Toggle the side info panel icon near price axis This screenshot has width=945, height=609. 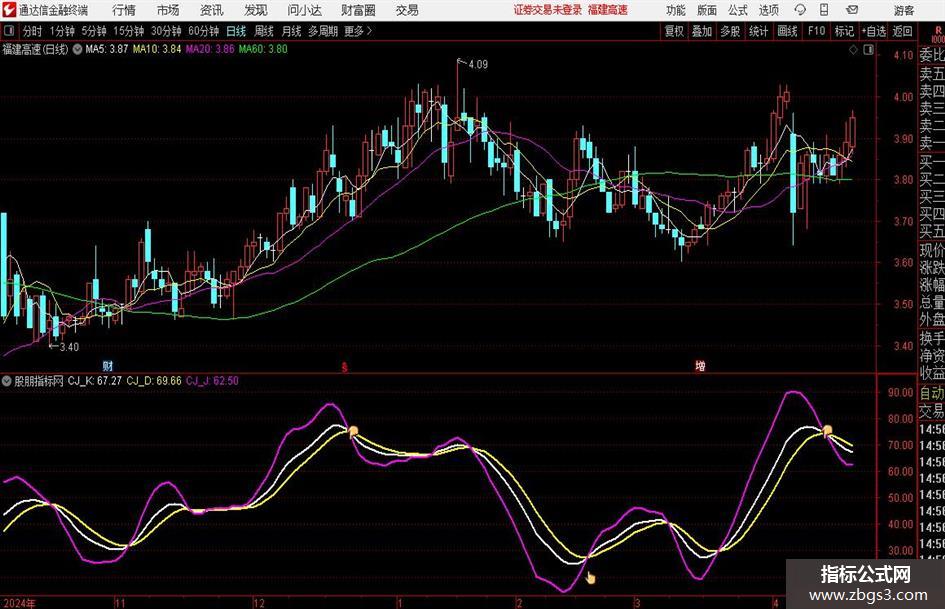coord(868,50)
